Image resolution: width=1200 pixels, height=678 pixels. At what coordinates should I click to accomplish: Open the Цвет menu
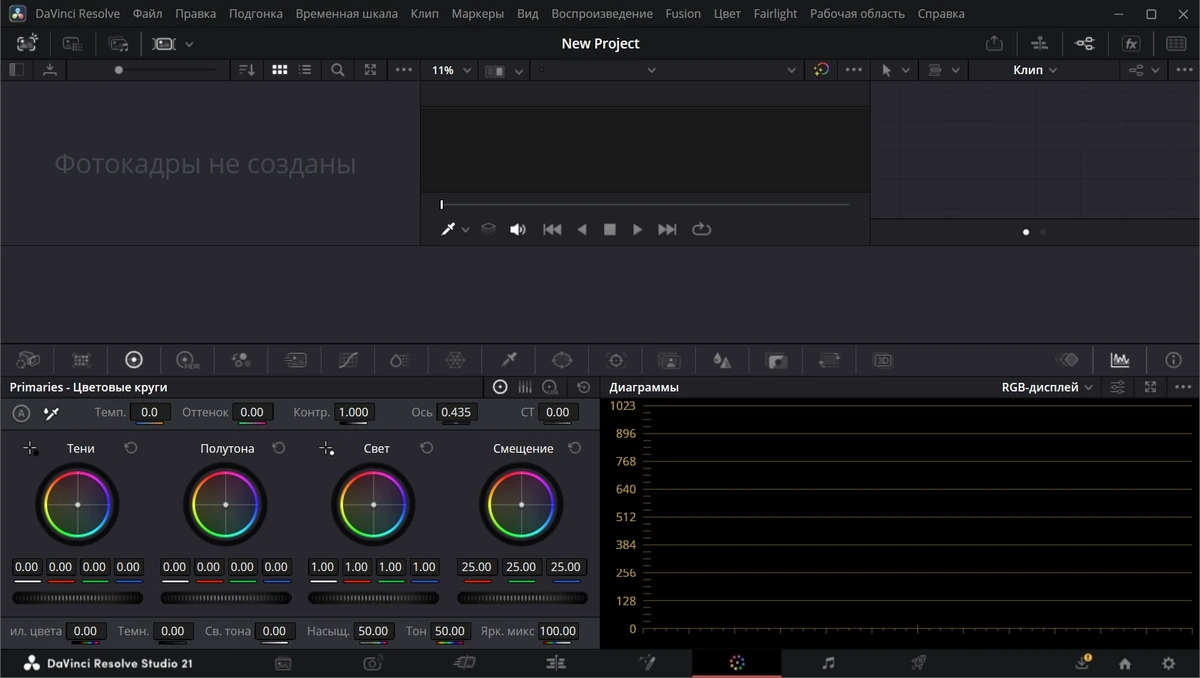[x=727, y=14]
